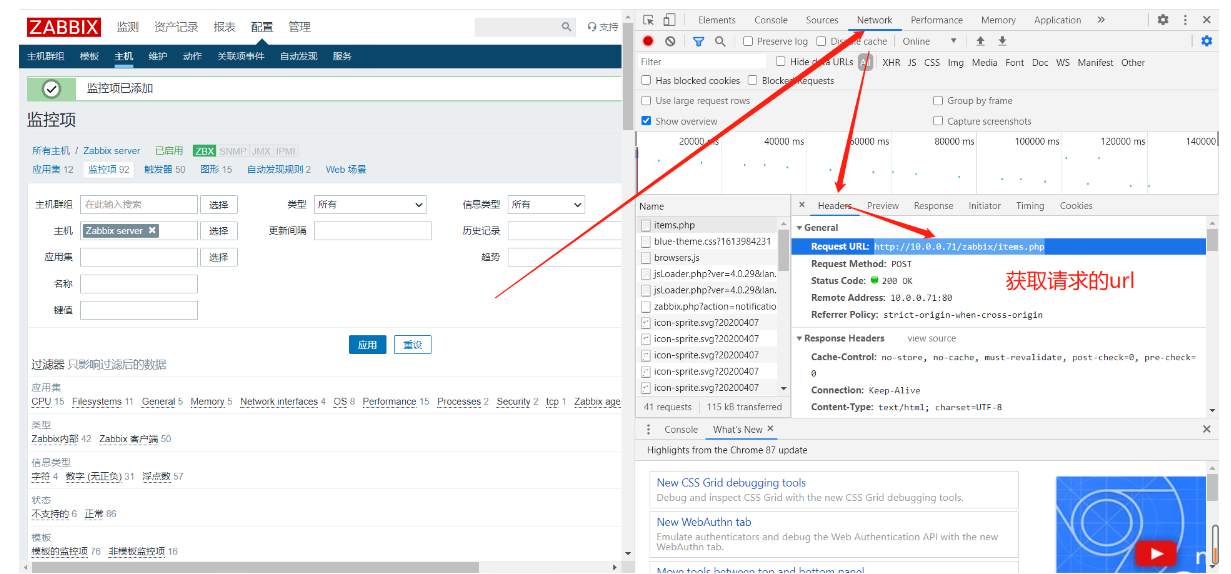The width and height of the screenshot is (1231, 574).
Task: Click the network overview timeline at 60000 ms
Action: (868, 142)
